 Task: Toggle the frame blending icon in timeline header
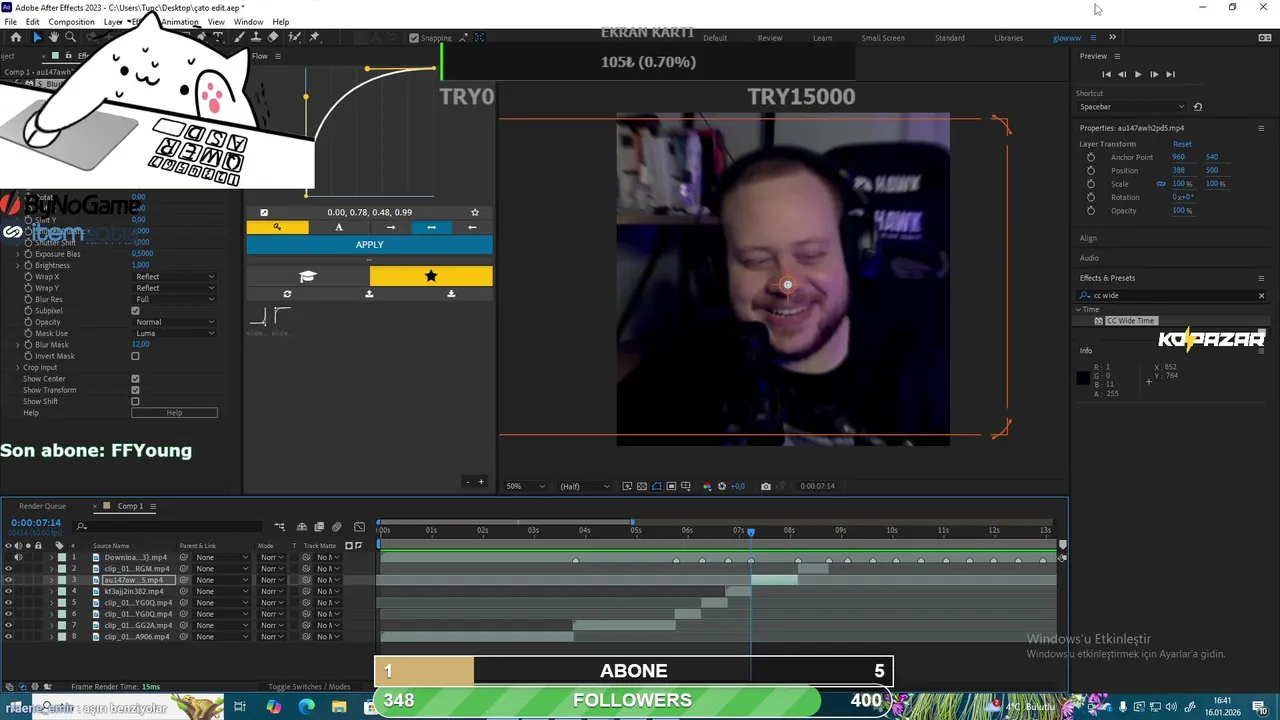point(319,527)
